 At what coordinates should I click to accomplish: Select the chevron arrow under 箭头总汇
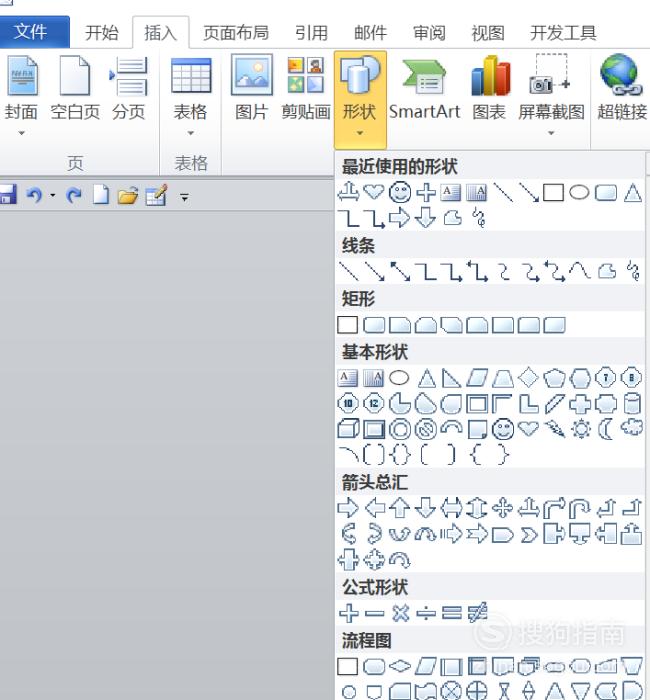529,534
